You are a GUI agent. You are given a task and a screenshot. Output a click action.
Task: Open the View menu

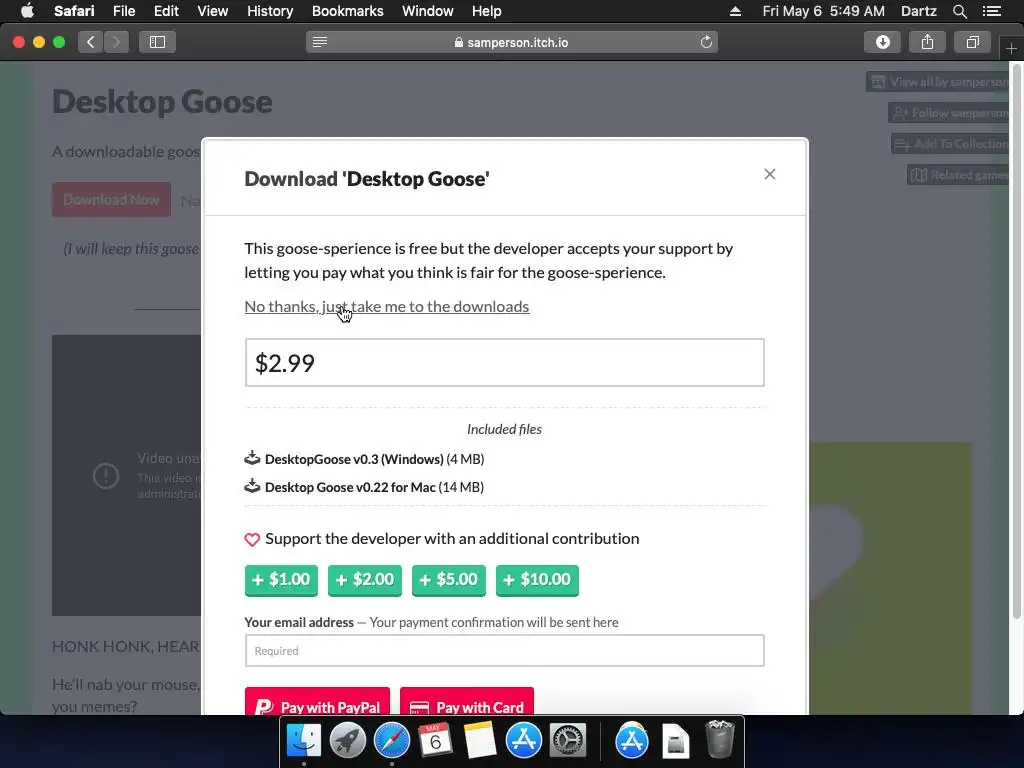coord(213,11)
